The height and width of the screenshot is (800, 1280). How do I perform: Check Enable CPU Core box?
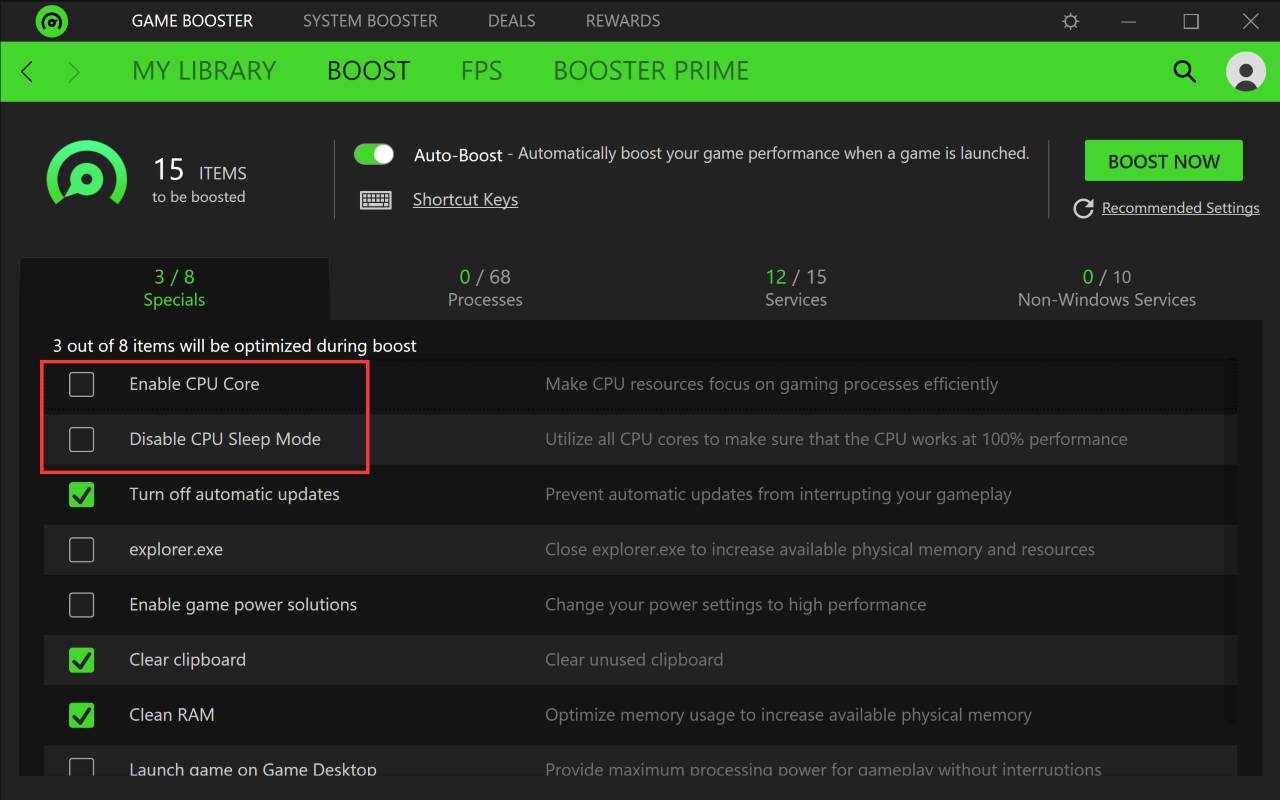81,384
